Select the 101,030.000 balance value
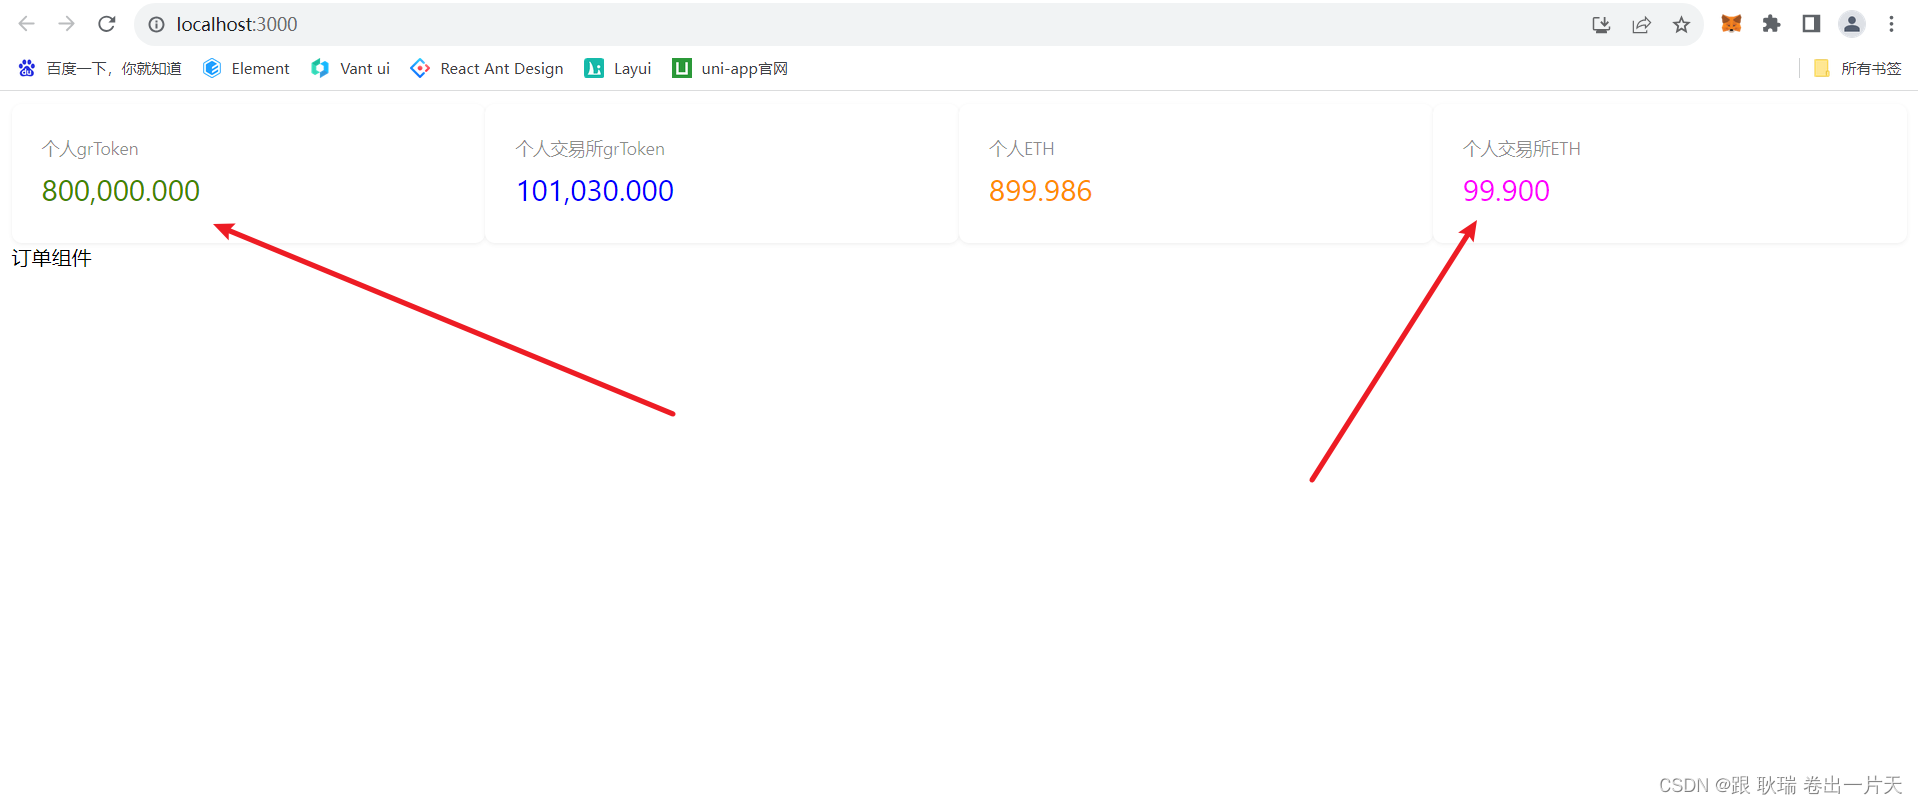This screenshot has height=804, width=1918. coord(595,191)
